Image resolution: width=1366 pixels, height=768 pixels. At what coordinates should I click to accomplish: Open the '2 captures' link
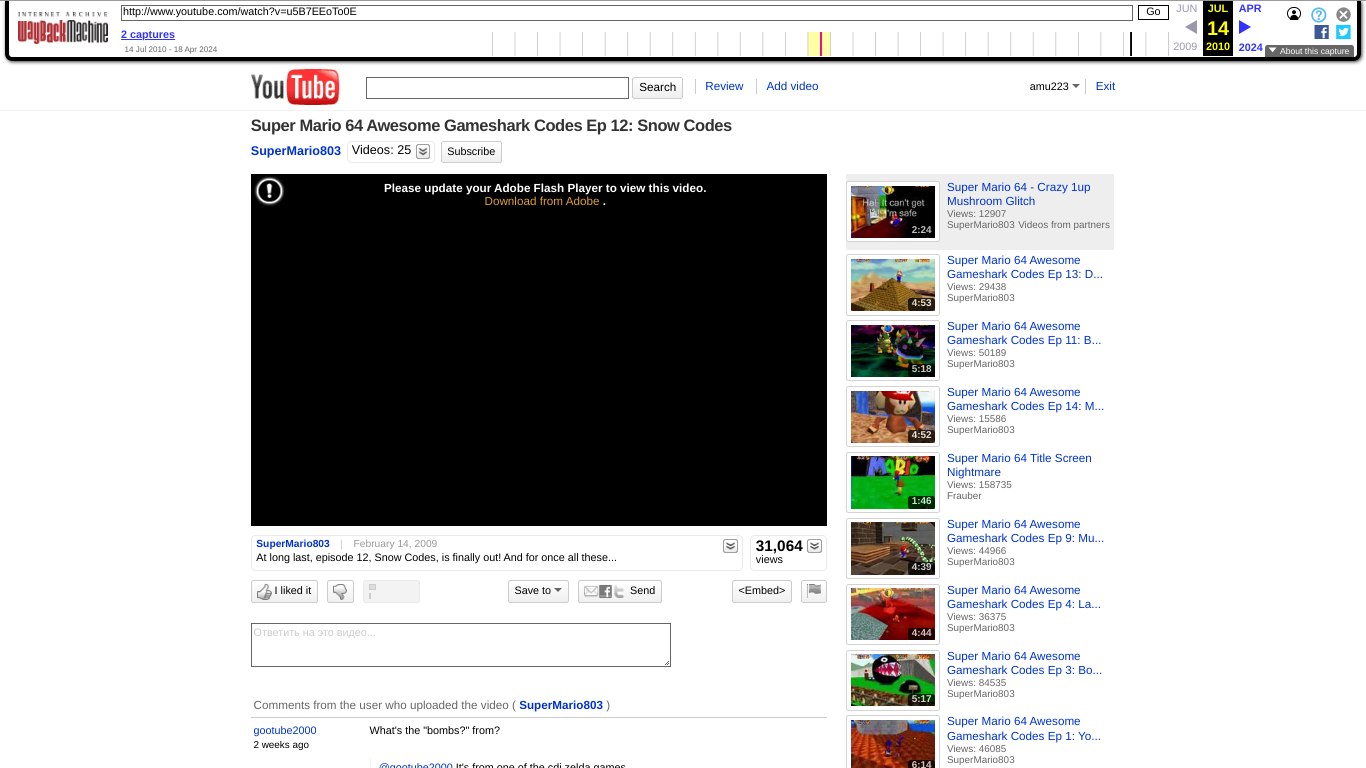pos(147,34)
